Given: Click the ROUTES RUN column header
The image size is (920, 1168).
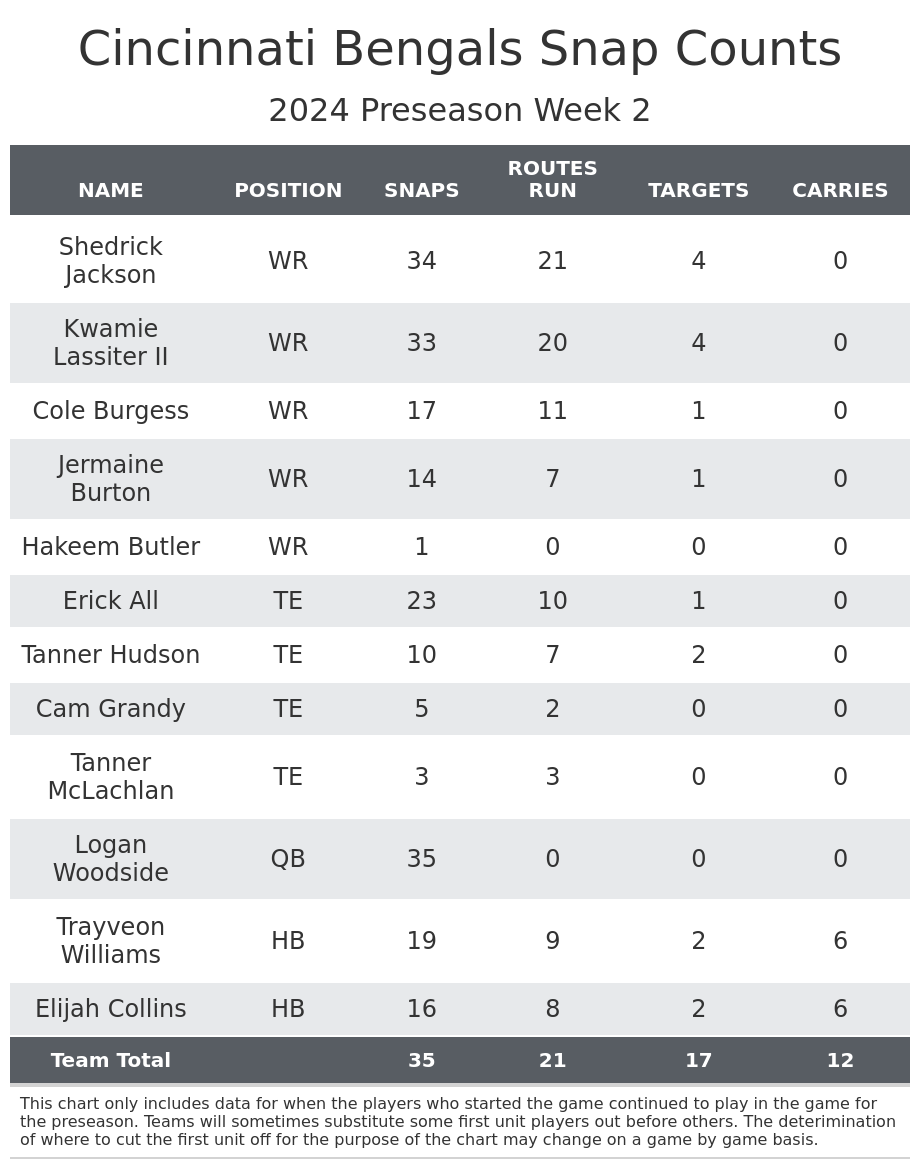Looking at the screenshot, I should (552, 180).
